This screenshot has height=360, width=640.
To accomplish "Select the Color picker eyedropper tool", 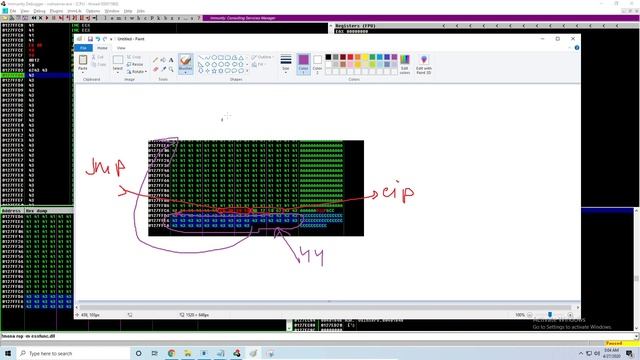I will pyautogui.click(x=163, y=69).
